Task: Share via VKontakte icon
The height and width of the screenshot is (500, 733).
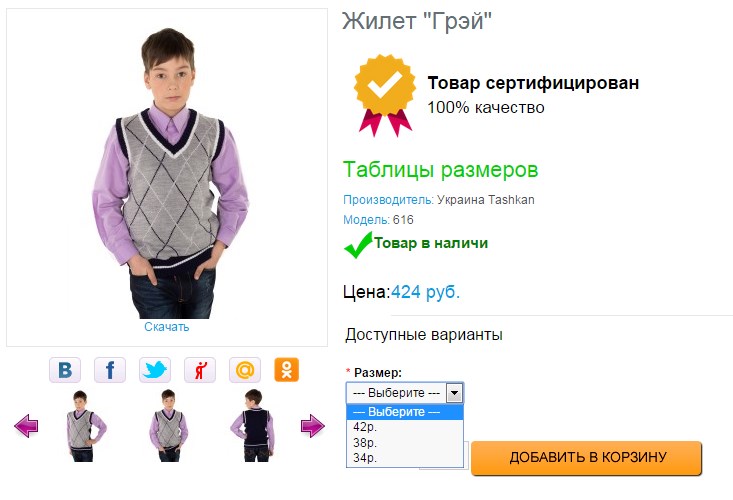Action: [x=65, y=370]
